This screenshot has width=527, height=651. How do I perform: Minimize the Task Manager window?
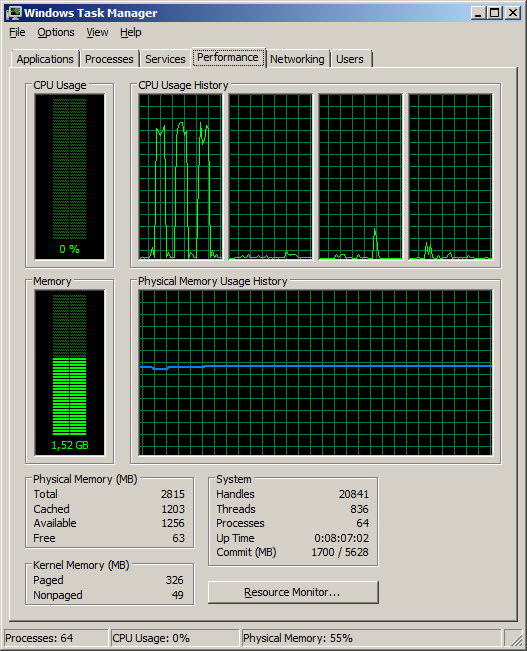[x=479, y=13]
